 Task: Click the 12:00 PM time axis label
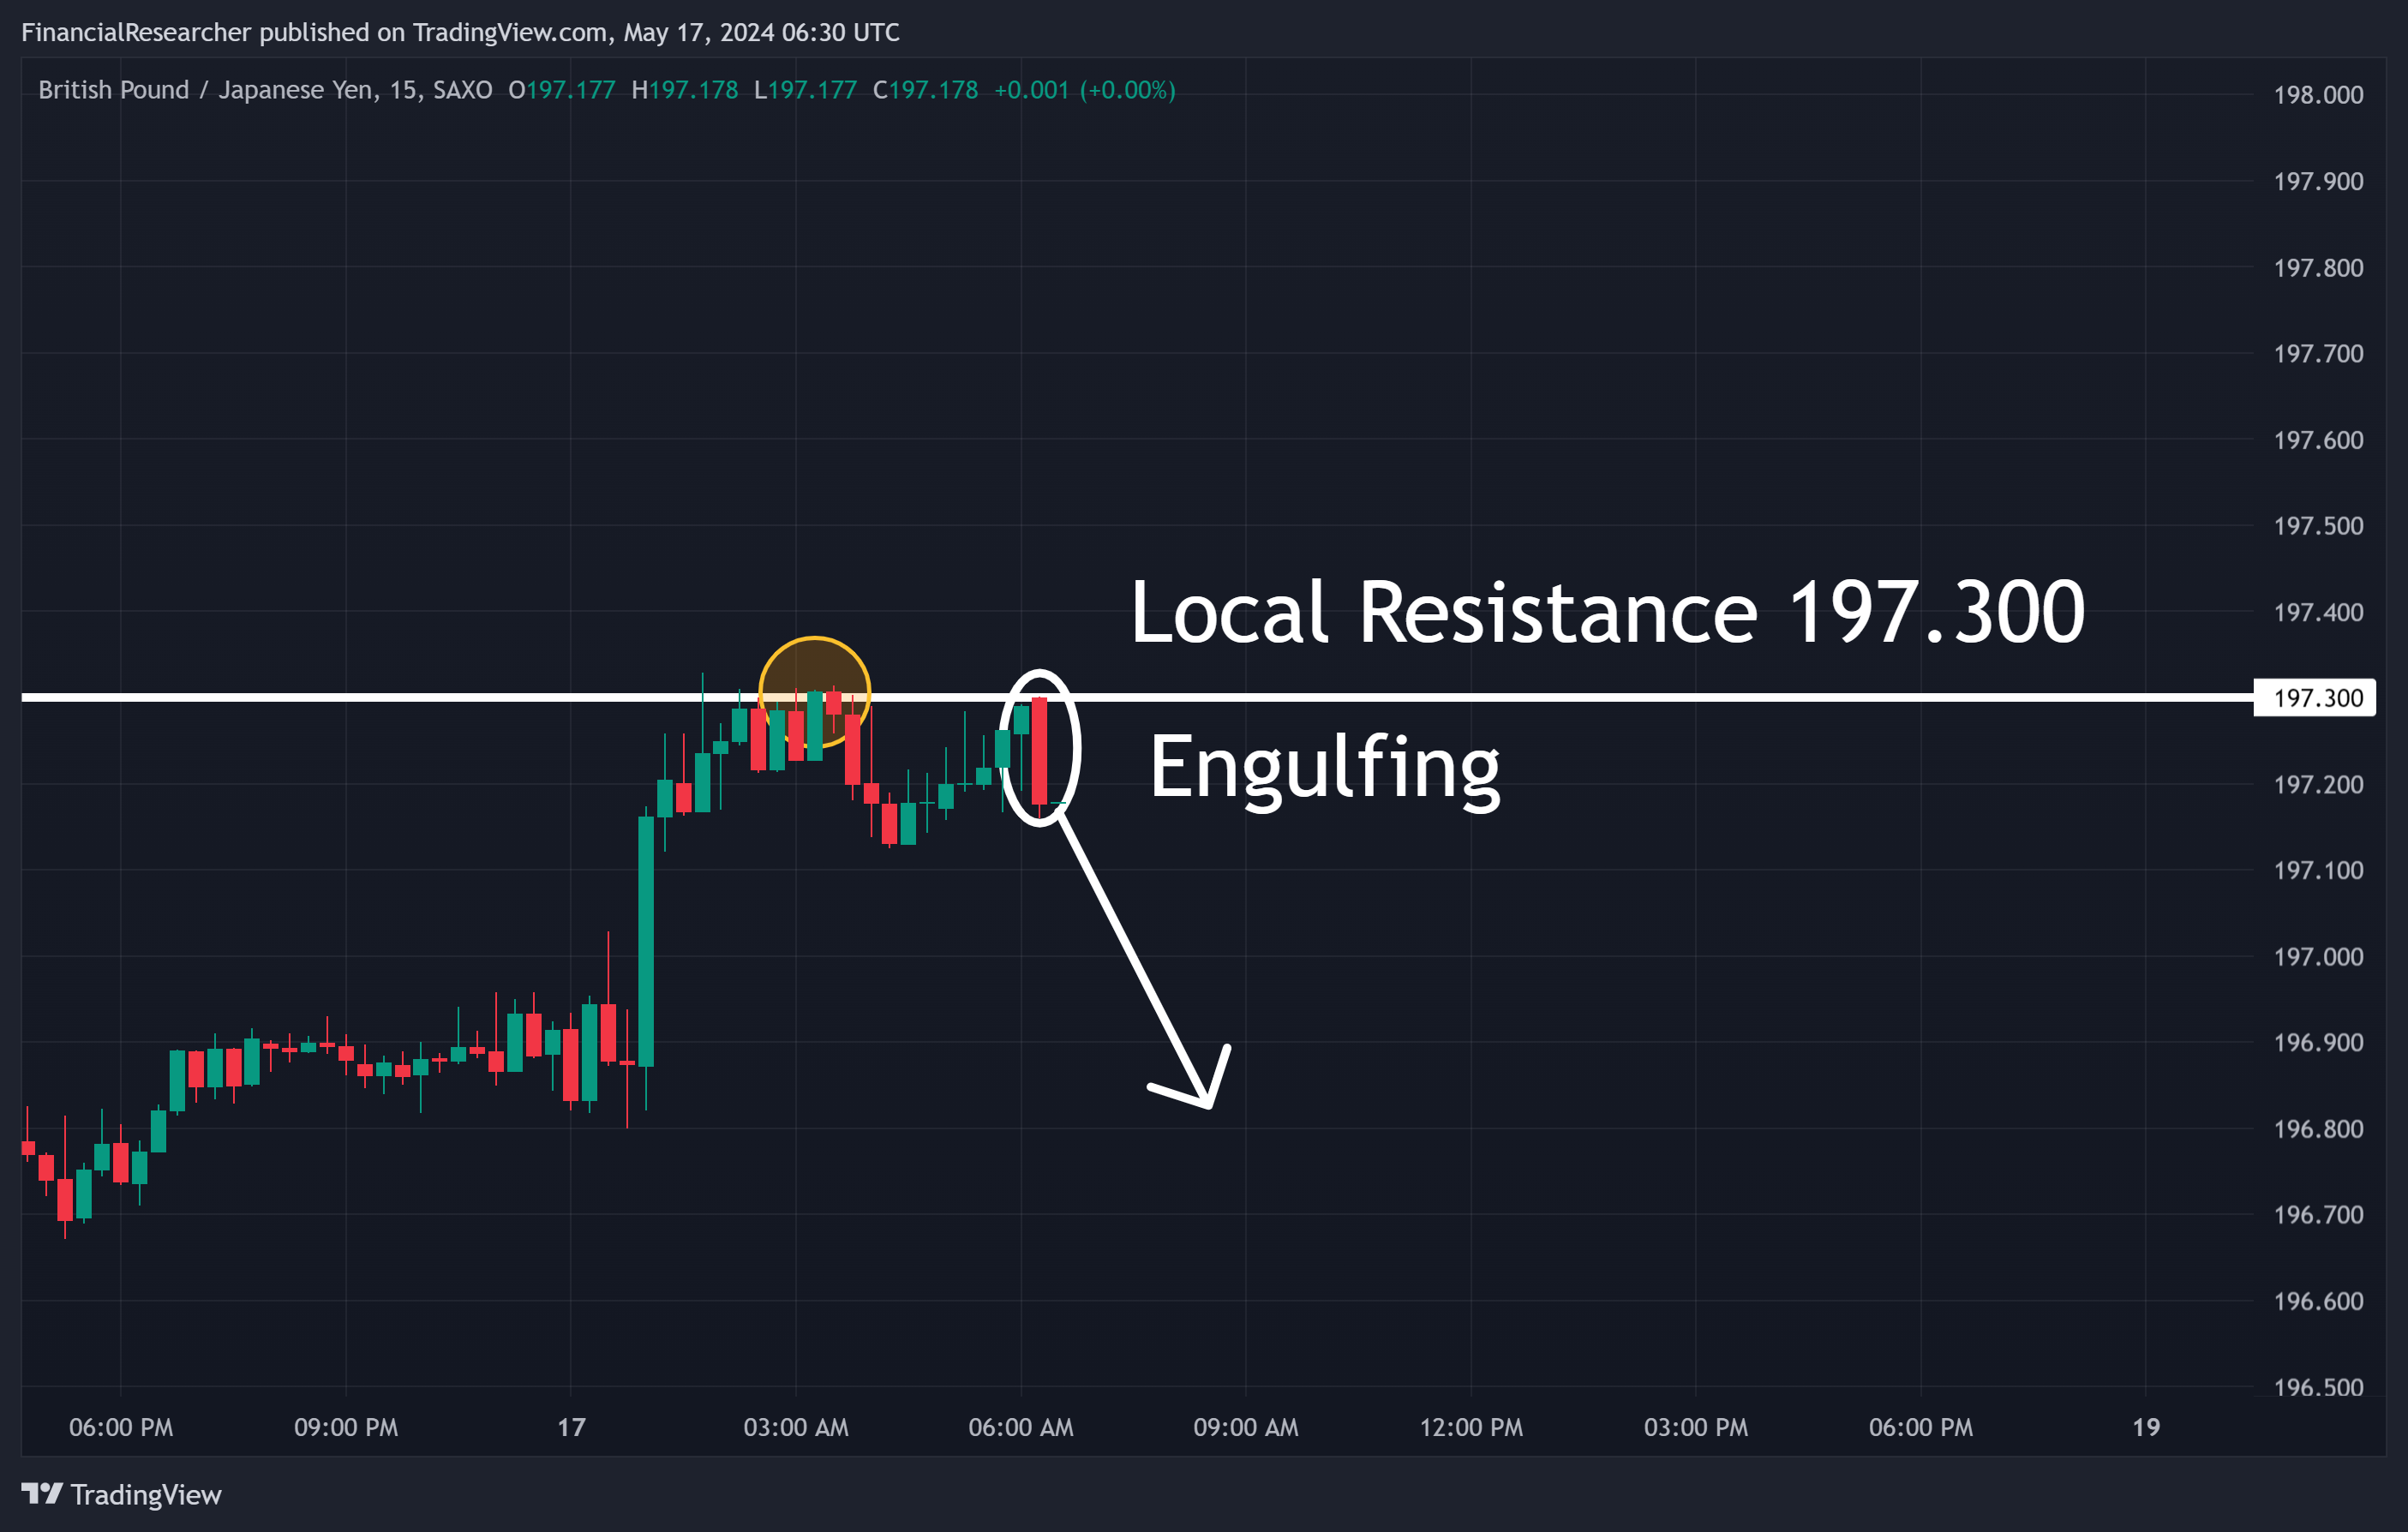click(x=1471, y=1427)
